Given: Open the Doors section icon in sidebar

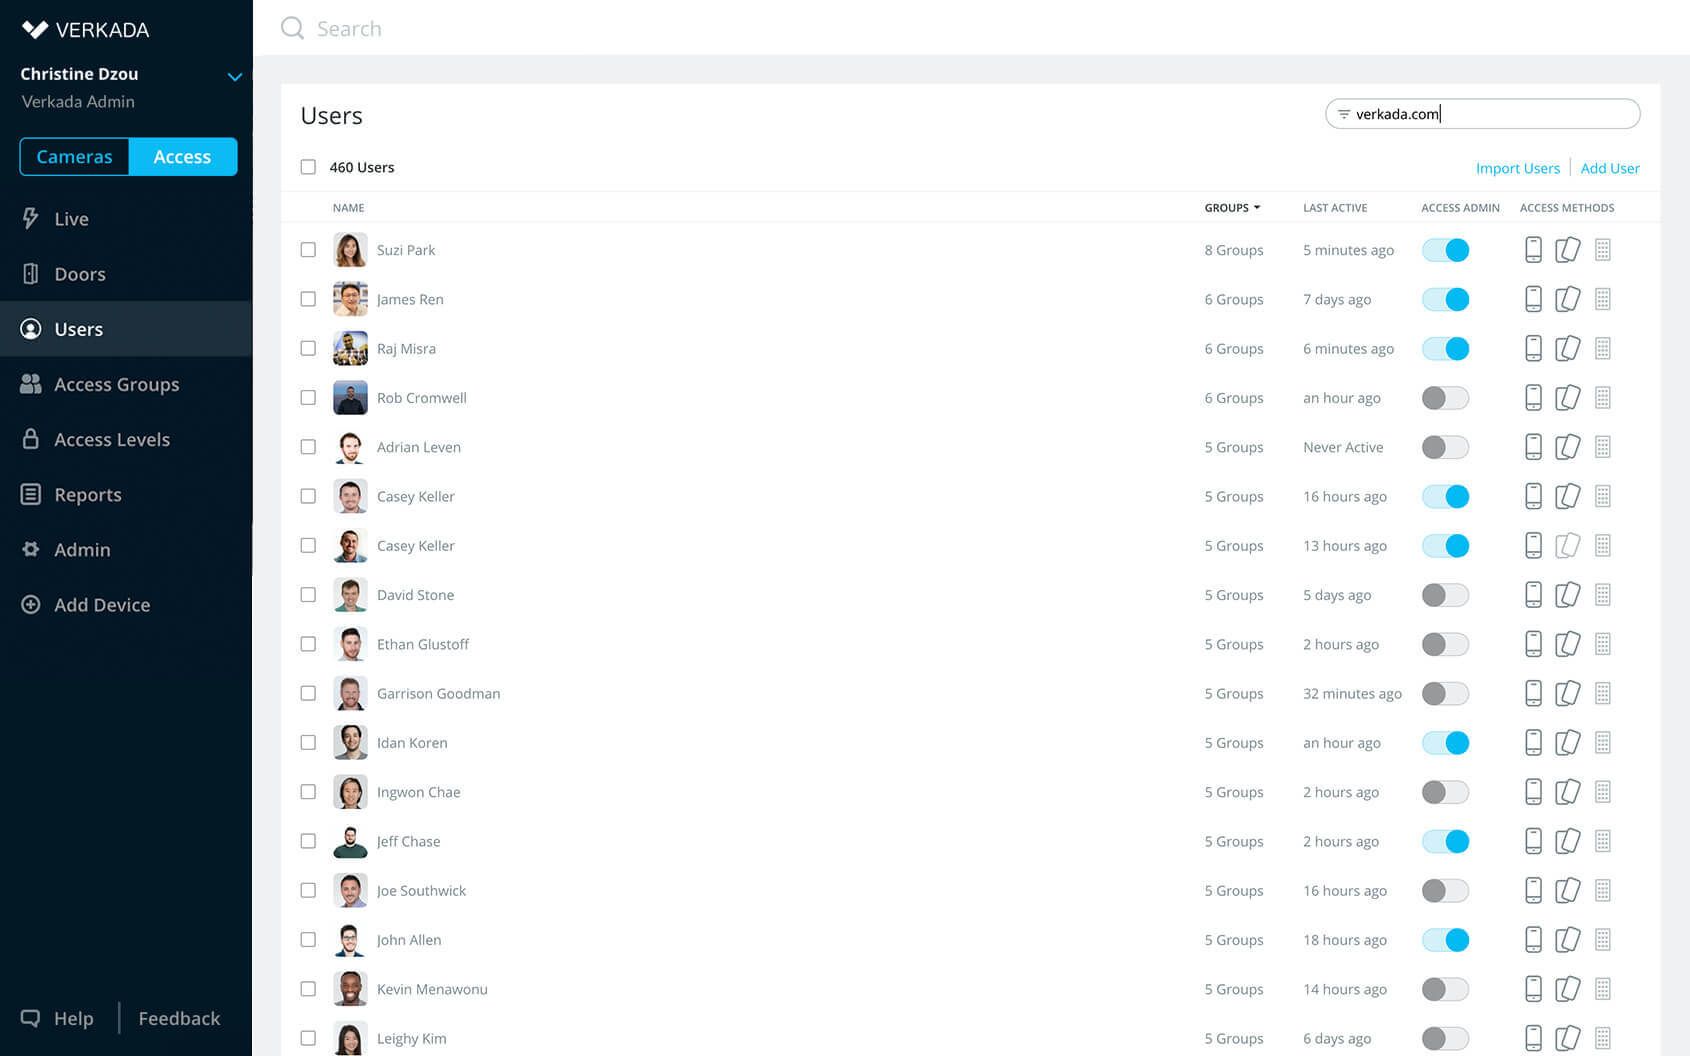Looking at the screenshot, I should click(x=31, y=274).
